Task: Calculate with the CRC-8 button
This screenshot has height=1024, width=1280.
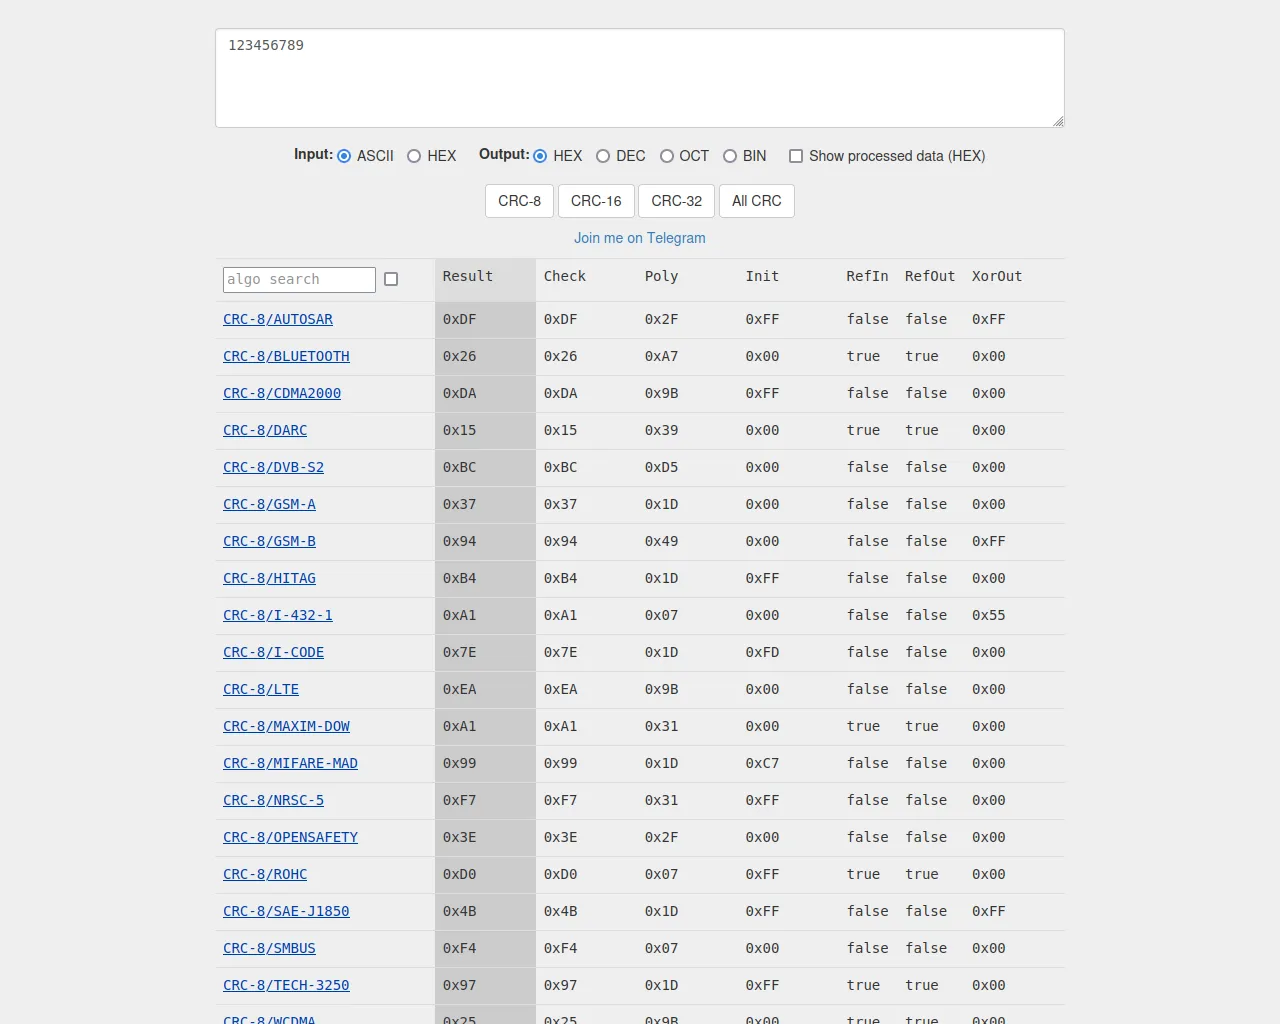Action: point(519,201)
